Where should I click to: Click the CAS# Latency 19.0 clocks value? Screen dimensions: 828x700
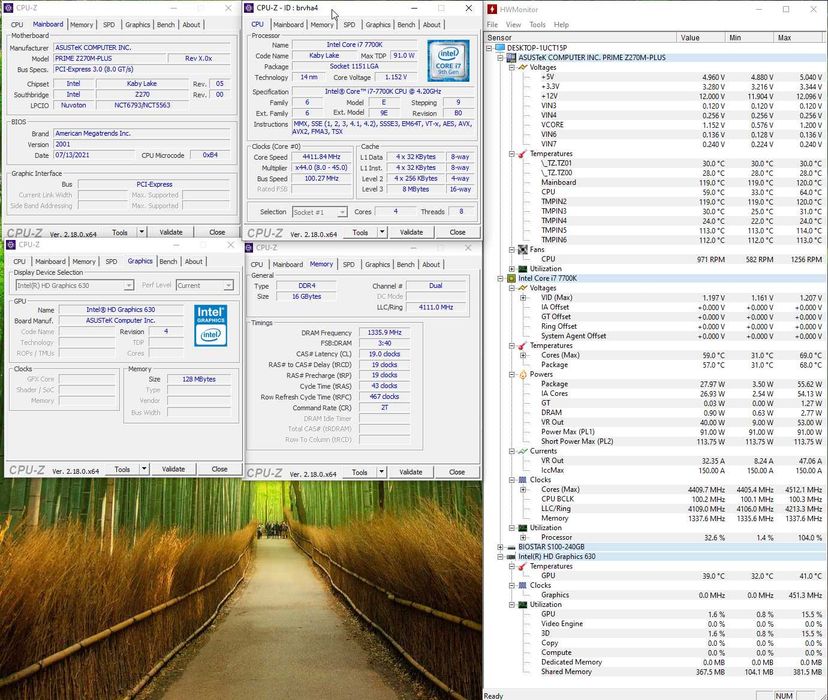click(x=384, y=354)
